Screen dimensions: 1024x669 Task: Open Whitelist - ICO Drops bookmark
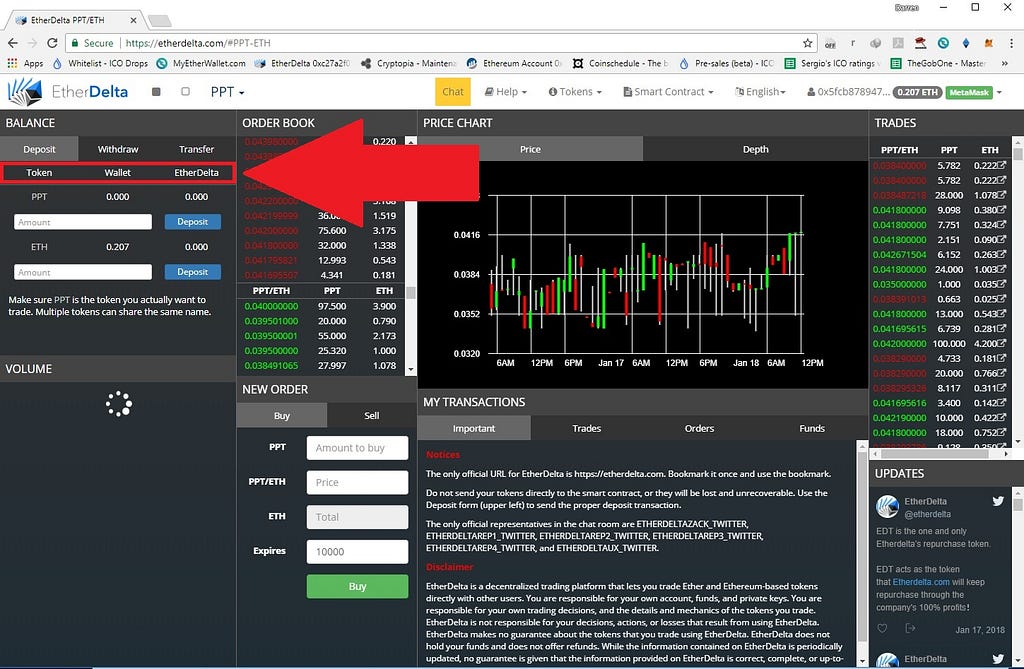click(100, 63)
